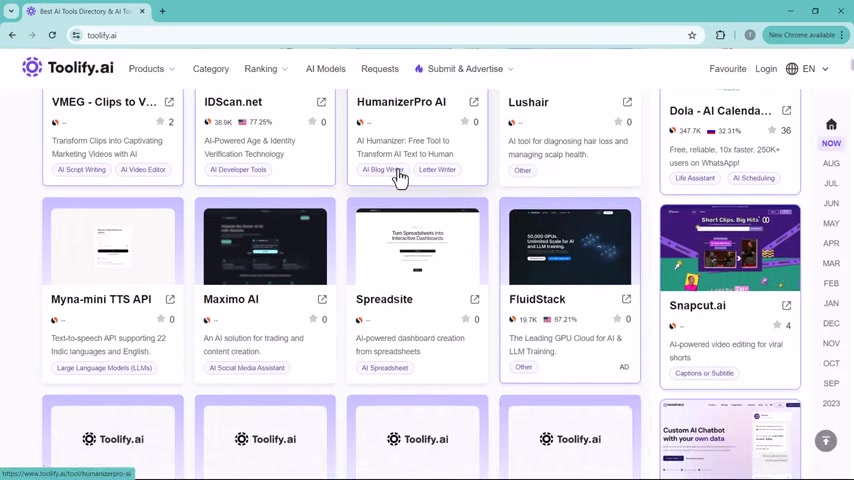Open external link icon for IDScan.net

[321, 102]
